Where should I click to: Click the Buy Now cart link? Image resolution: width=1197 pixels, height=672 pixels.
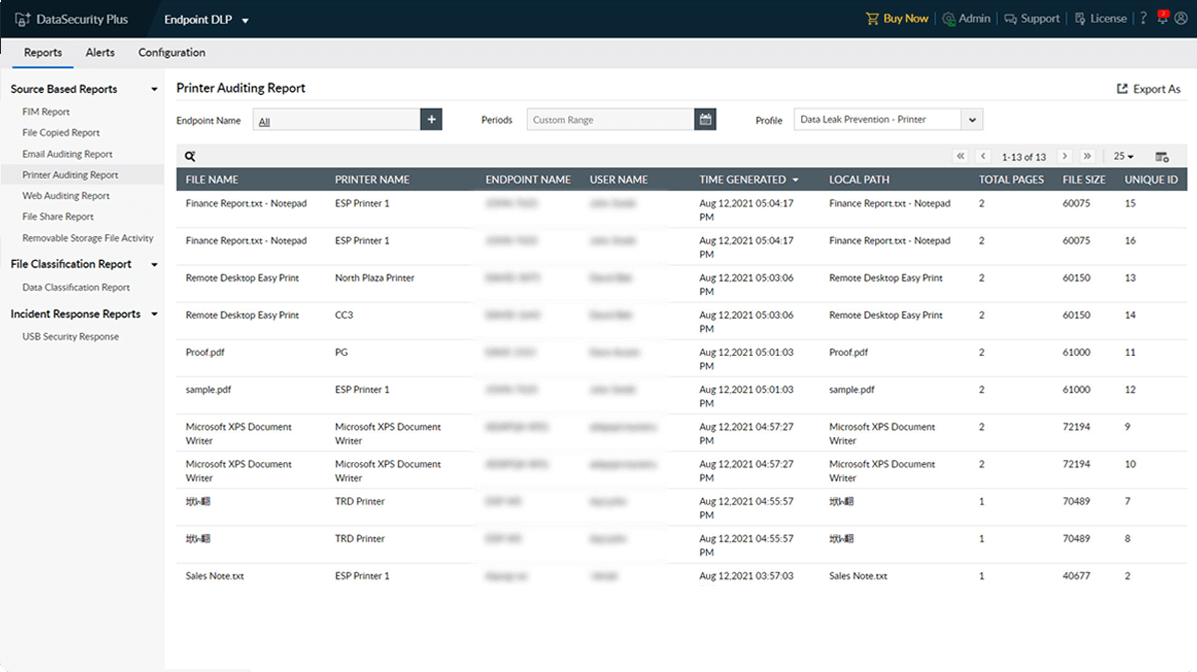point(897,18)
